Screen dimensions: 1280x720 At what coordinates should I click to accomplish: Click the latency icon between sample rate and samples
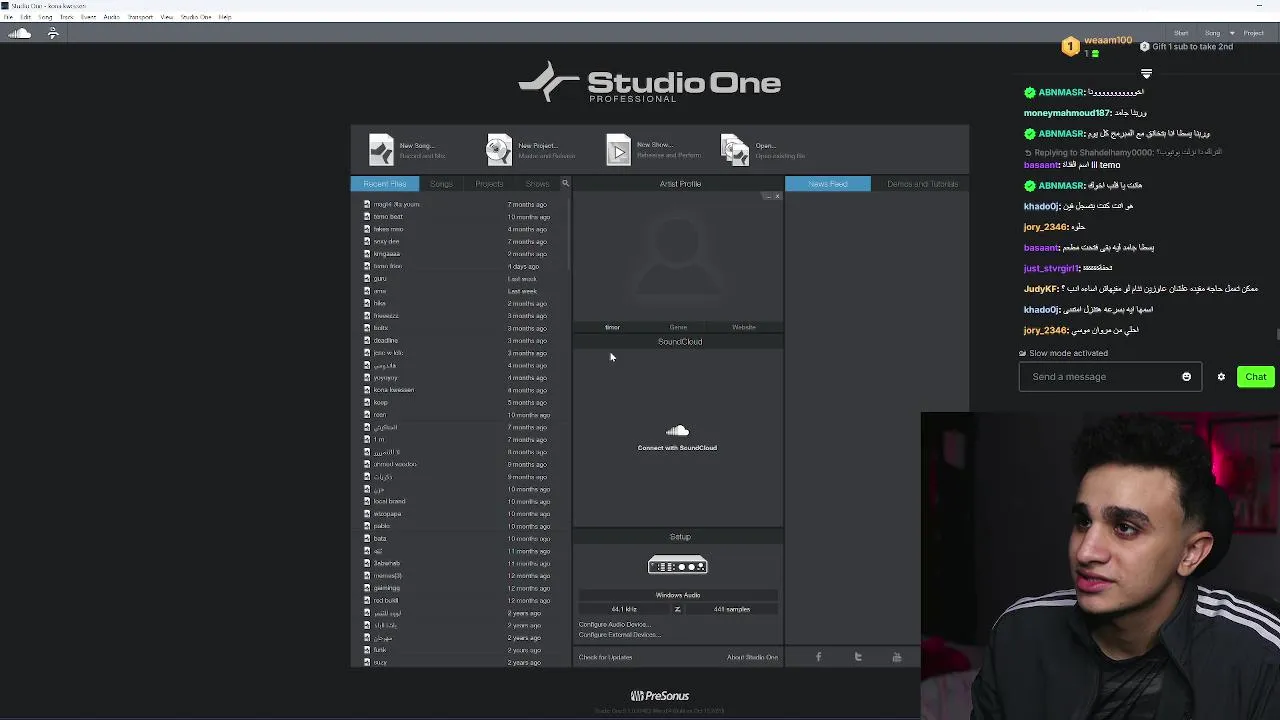pos(677,609)
